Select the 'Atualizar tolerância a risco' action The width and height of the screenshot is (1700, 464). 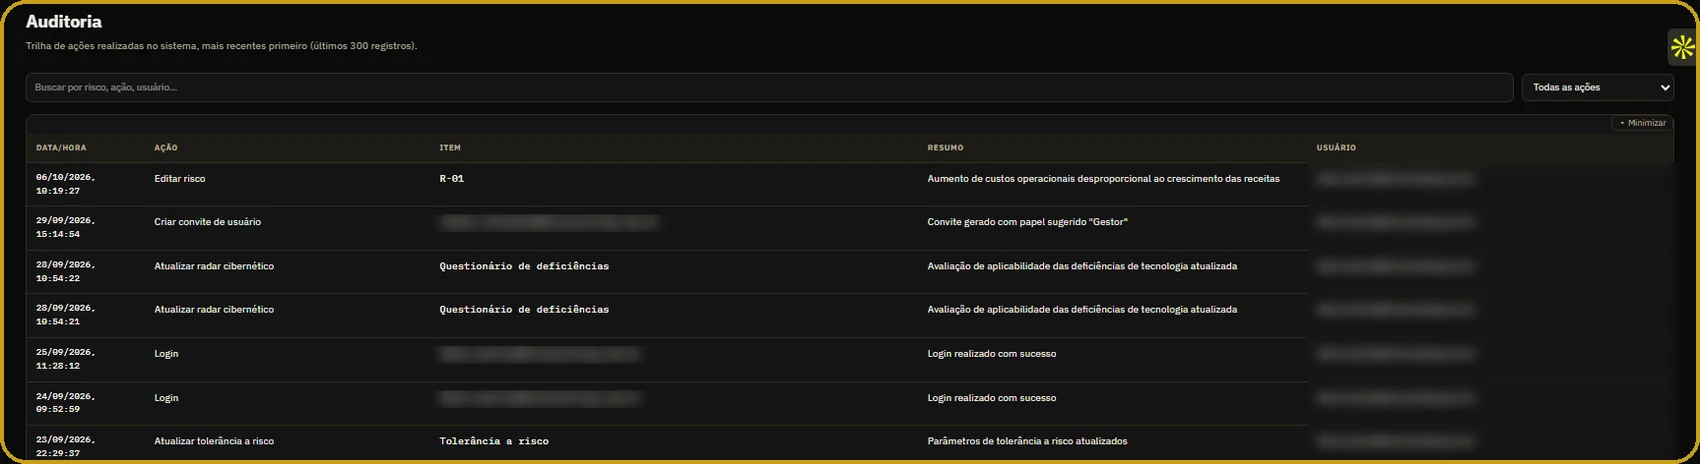214,441
